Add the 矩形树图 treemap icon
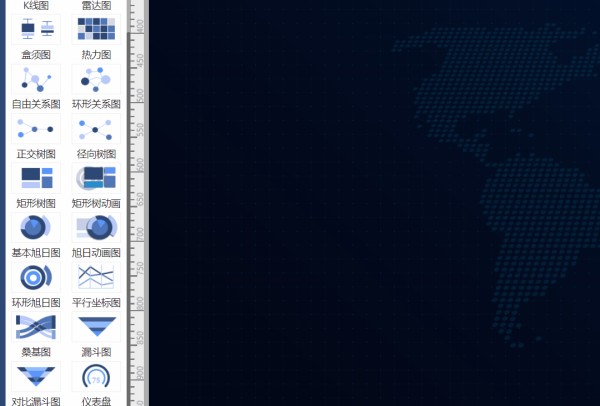 [x=36, y=178]
